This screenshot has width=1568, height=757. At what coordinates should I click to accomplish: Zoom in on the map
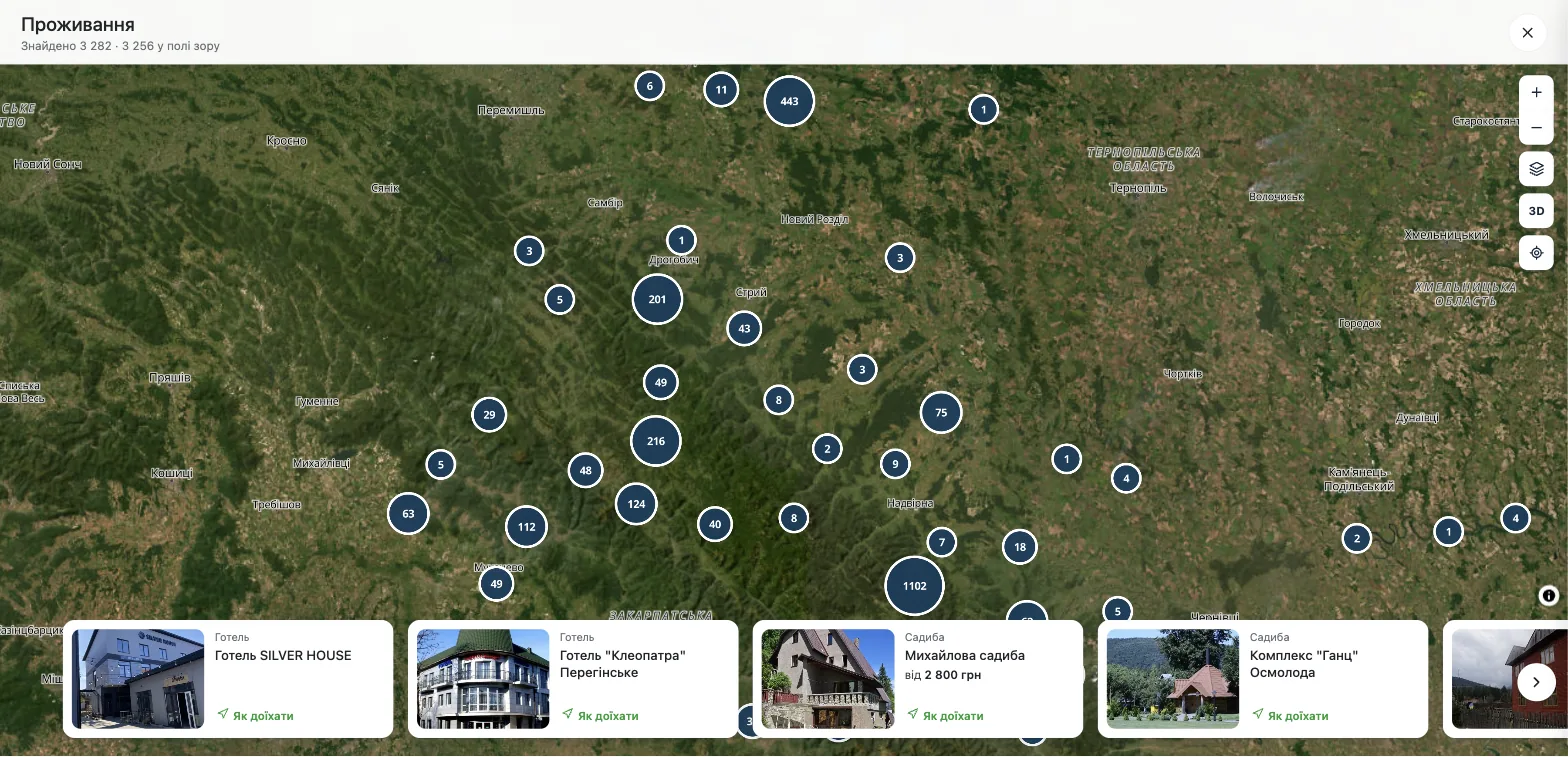1536,92
